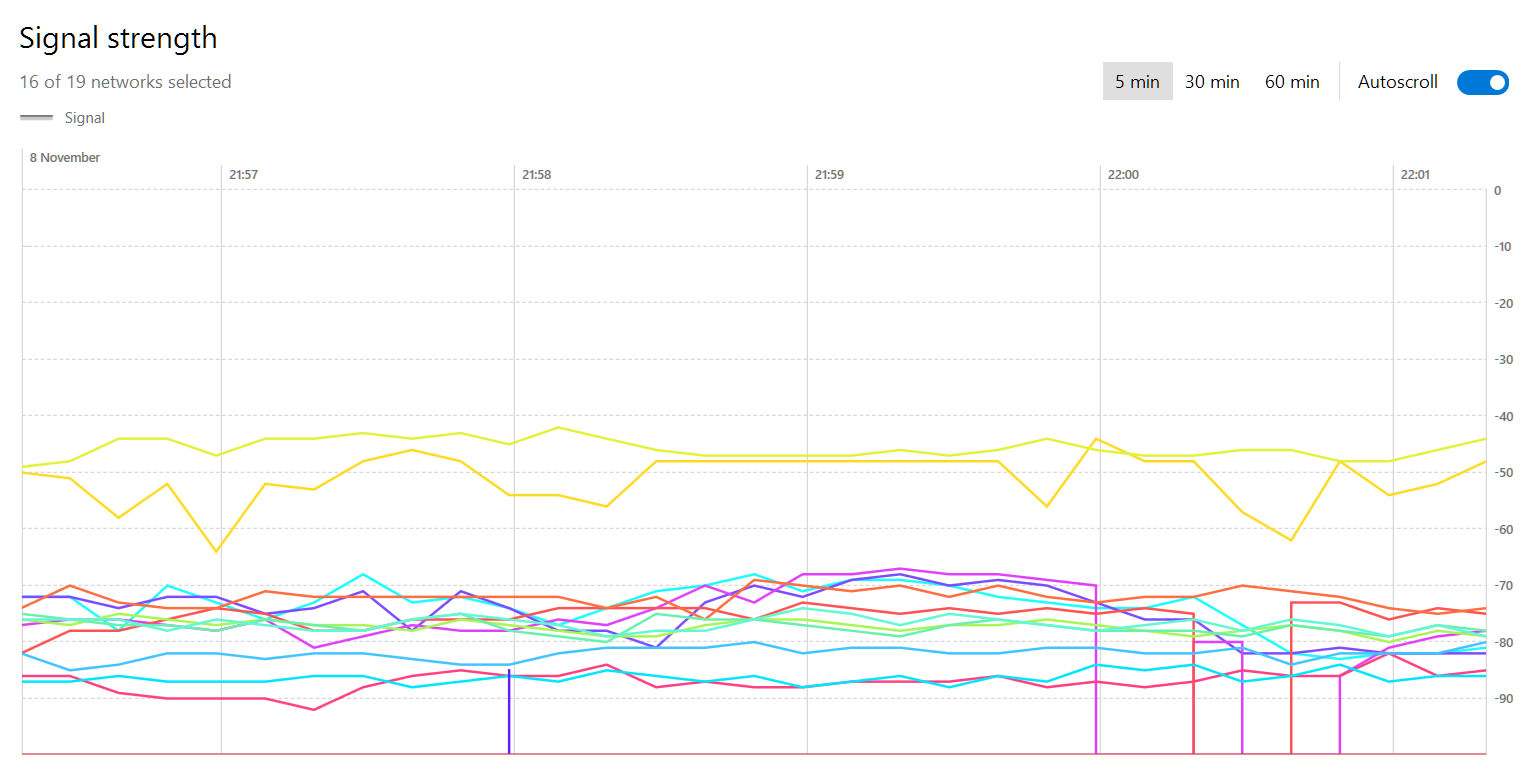Switch to the 30 min time range
1527x767 pixels.
[1212, 82]
